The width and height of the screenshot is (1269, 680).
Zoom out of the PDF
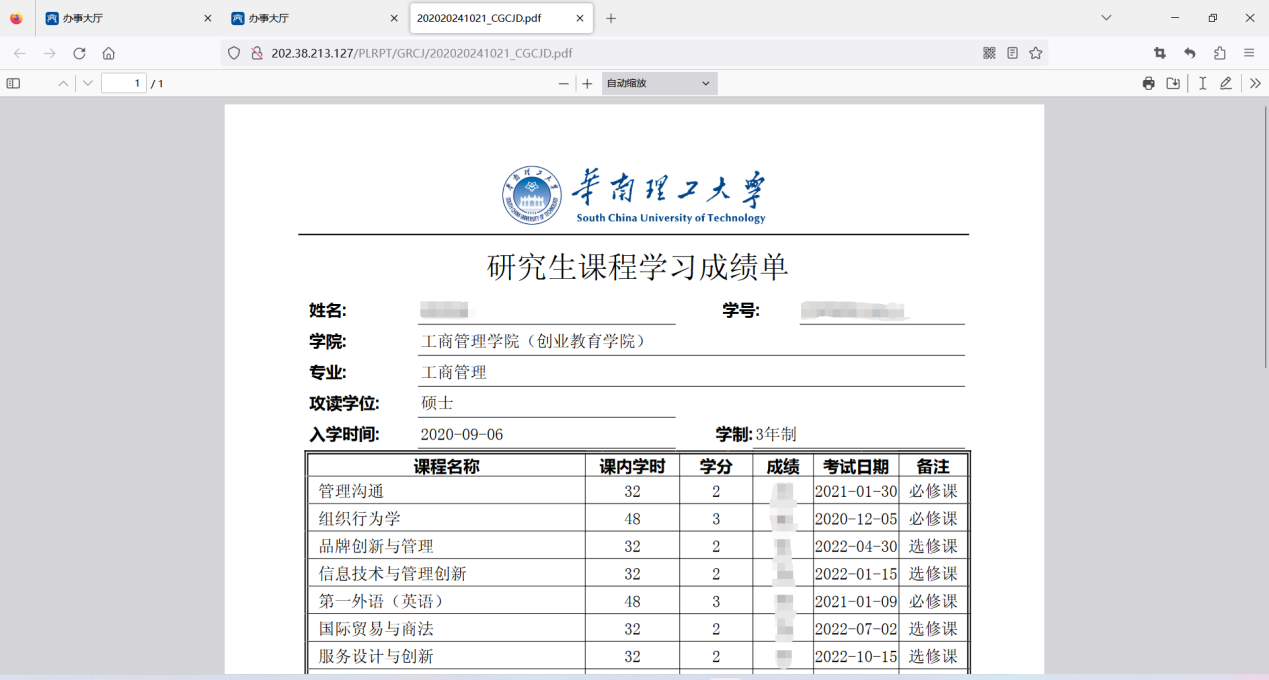coord(564,84)
